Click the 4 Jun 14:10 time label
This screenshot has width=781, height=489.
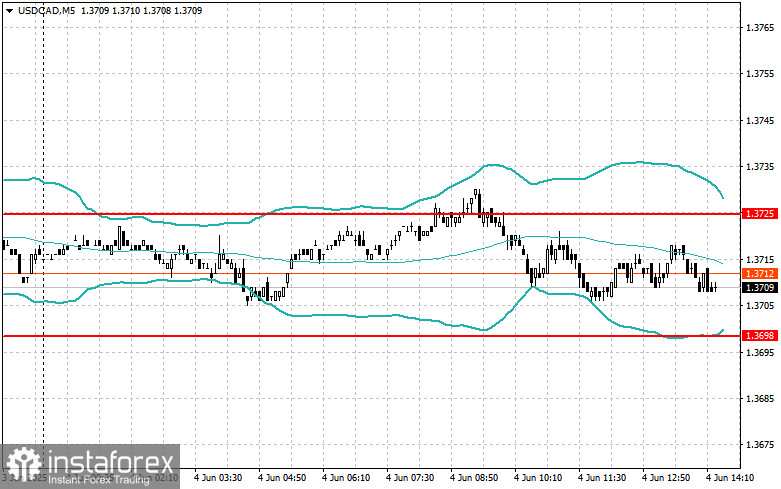pyautogui.click(x=730, y=478)
